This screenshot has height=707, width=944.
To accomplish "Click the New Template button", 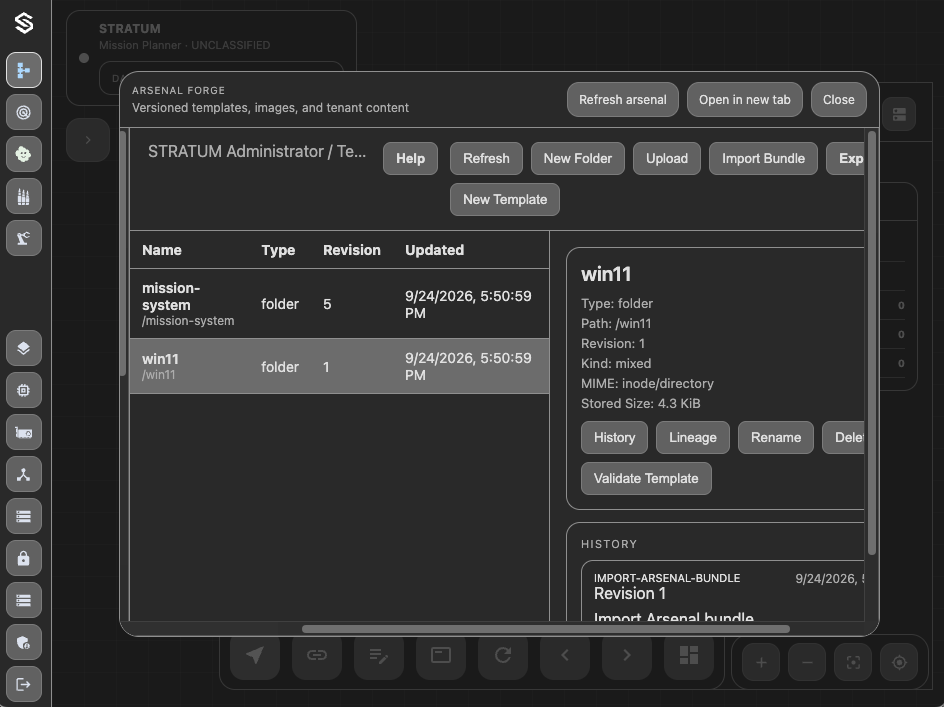I will tap(505, 199).
